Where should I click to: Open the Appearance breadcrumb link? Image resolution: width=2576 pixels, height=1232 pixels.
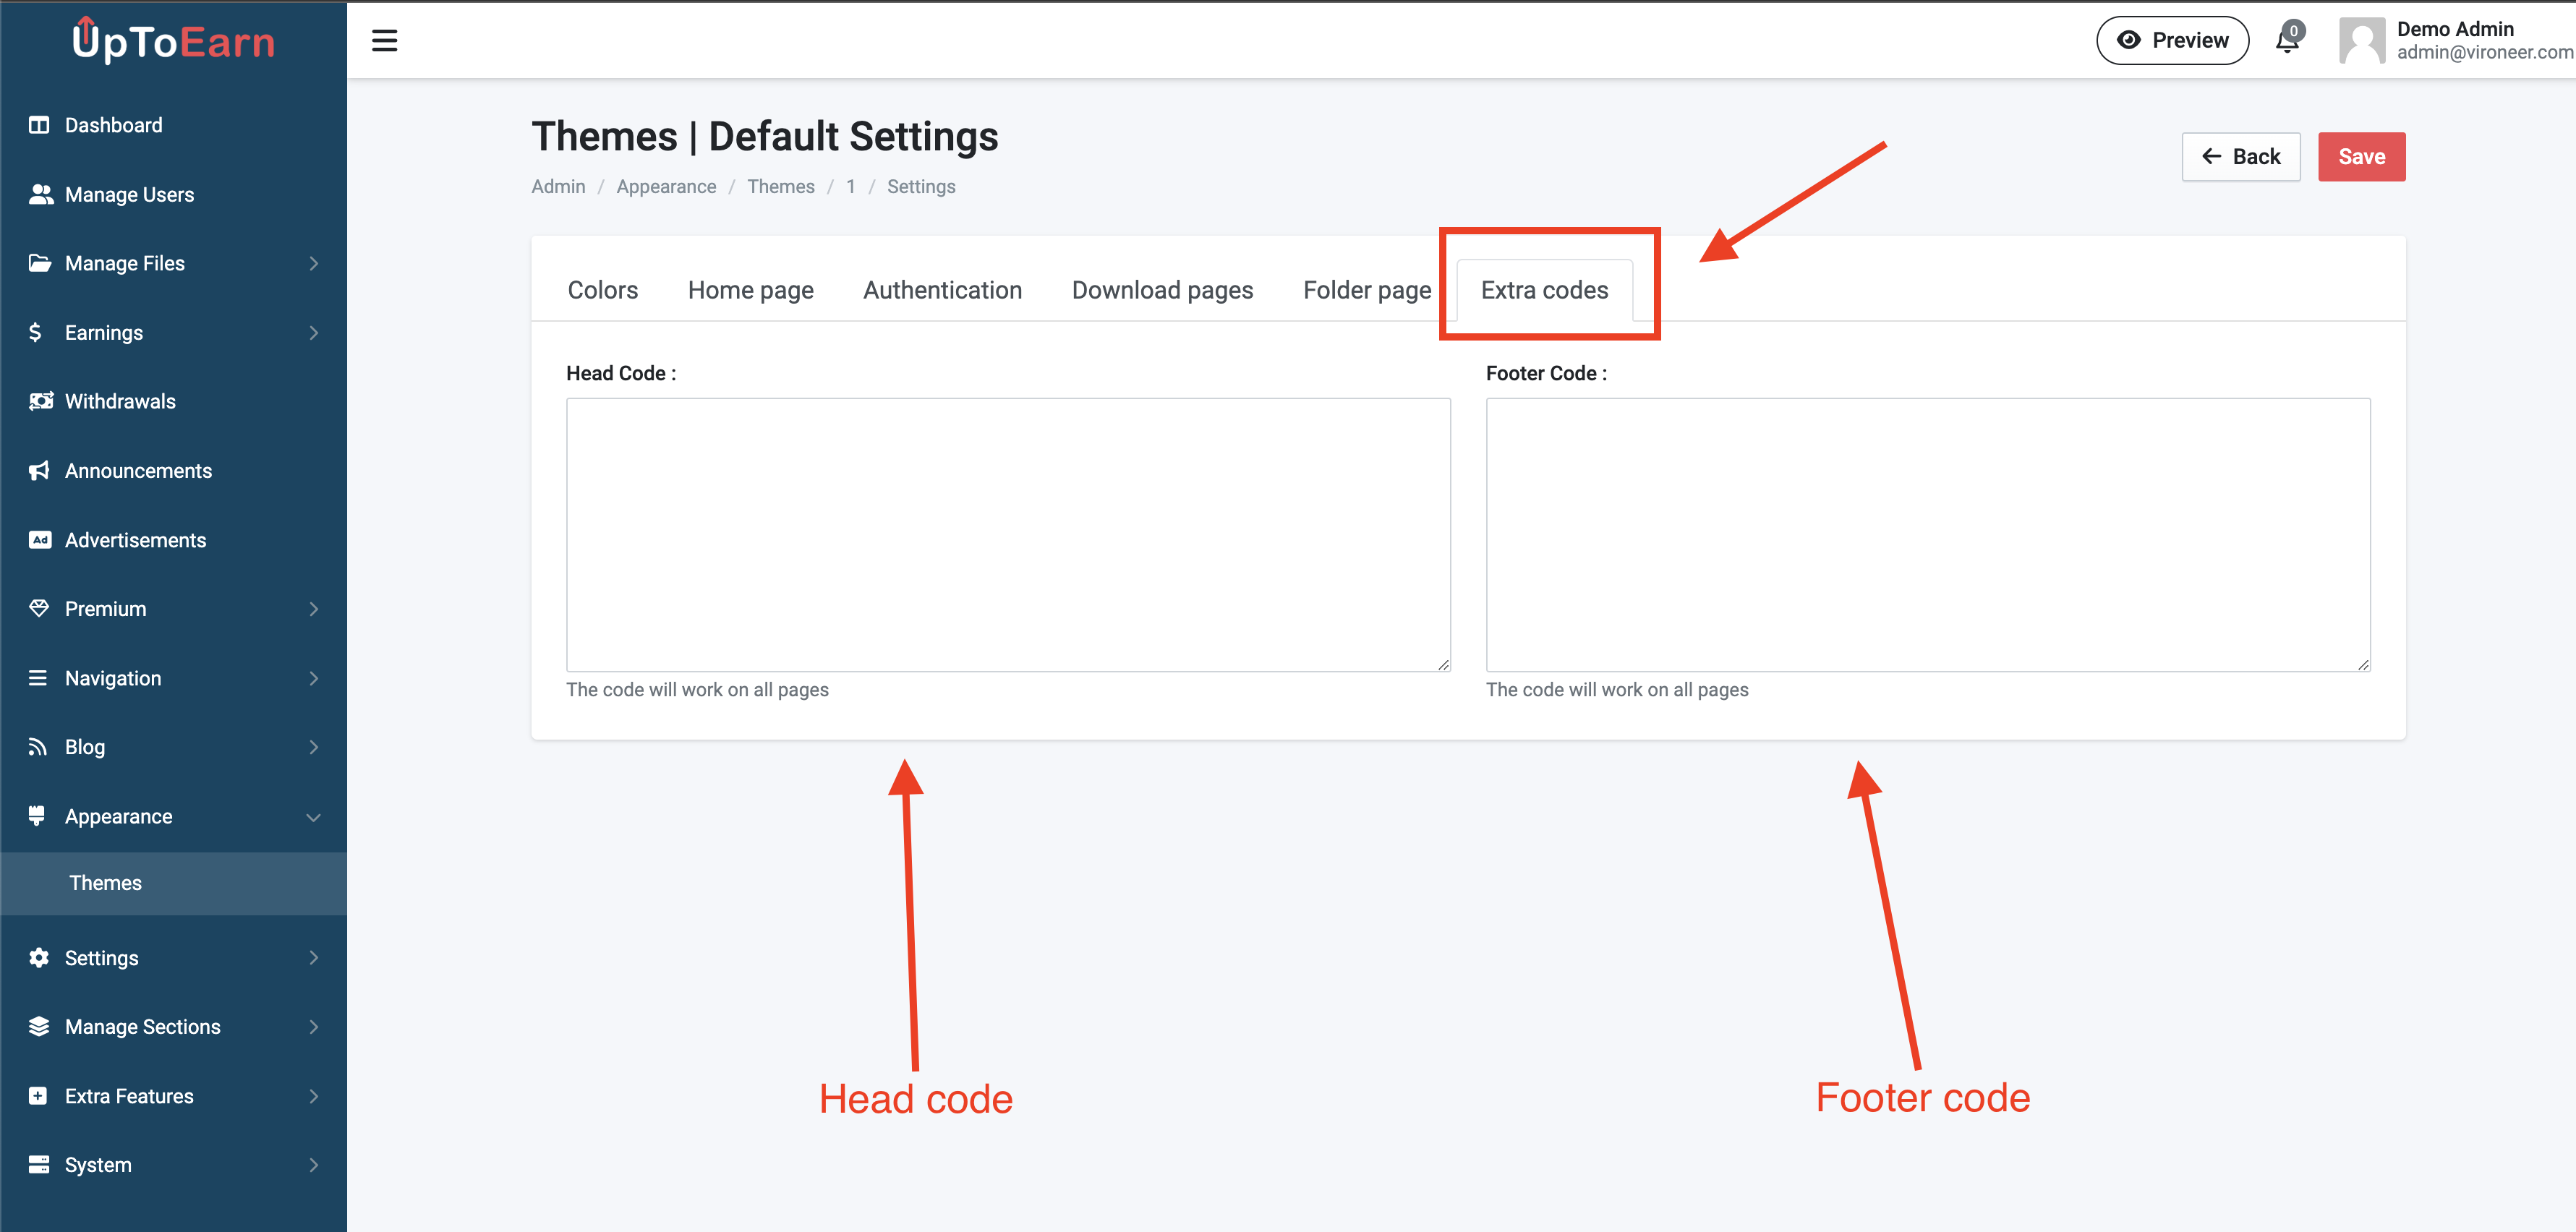click(x=666, y=186)
